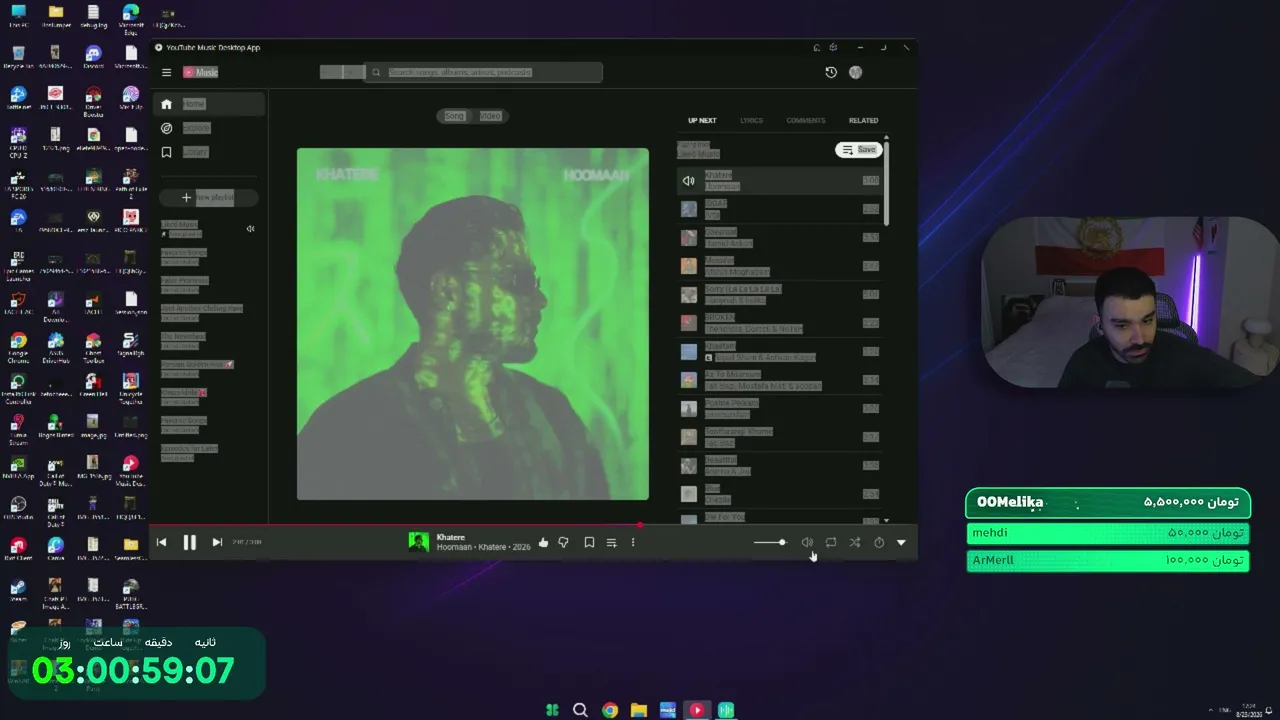Toggle repeat mode

point(831,542)
